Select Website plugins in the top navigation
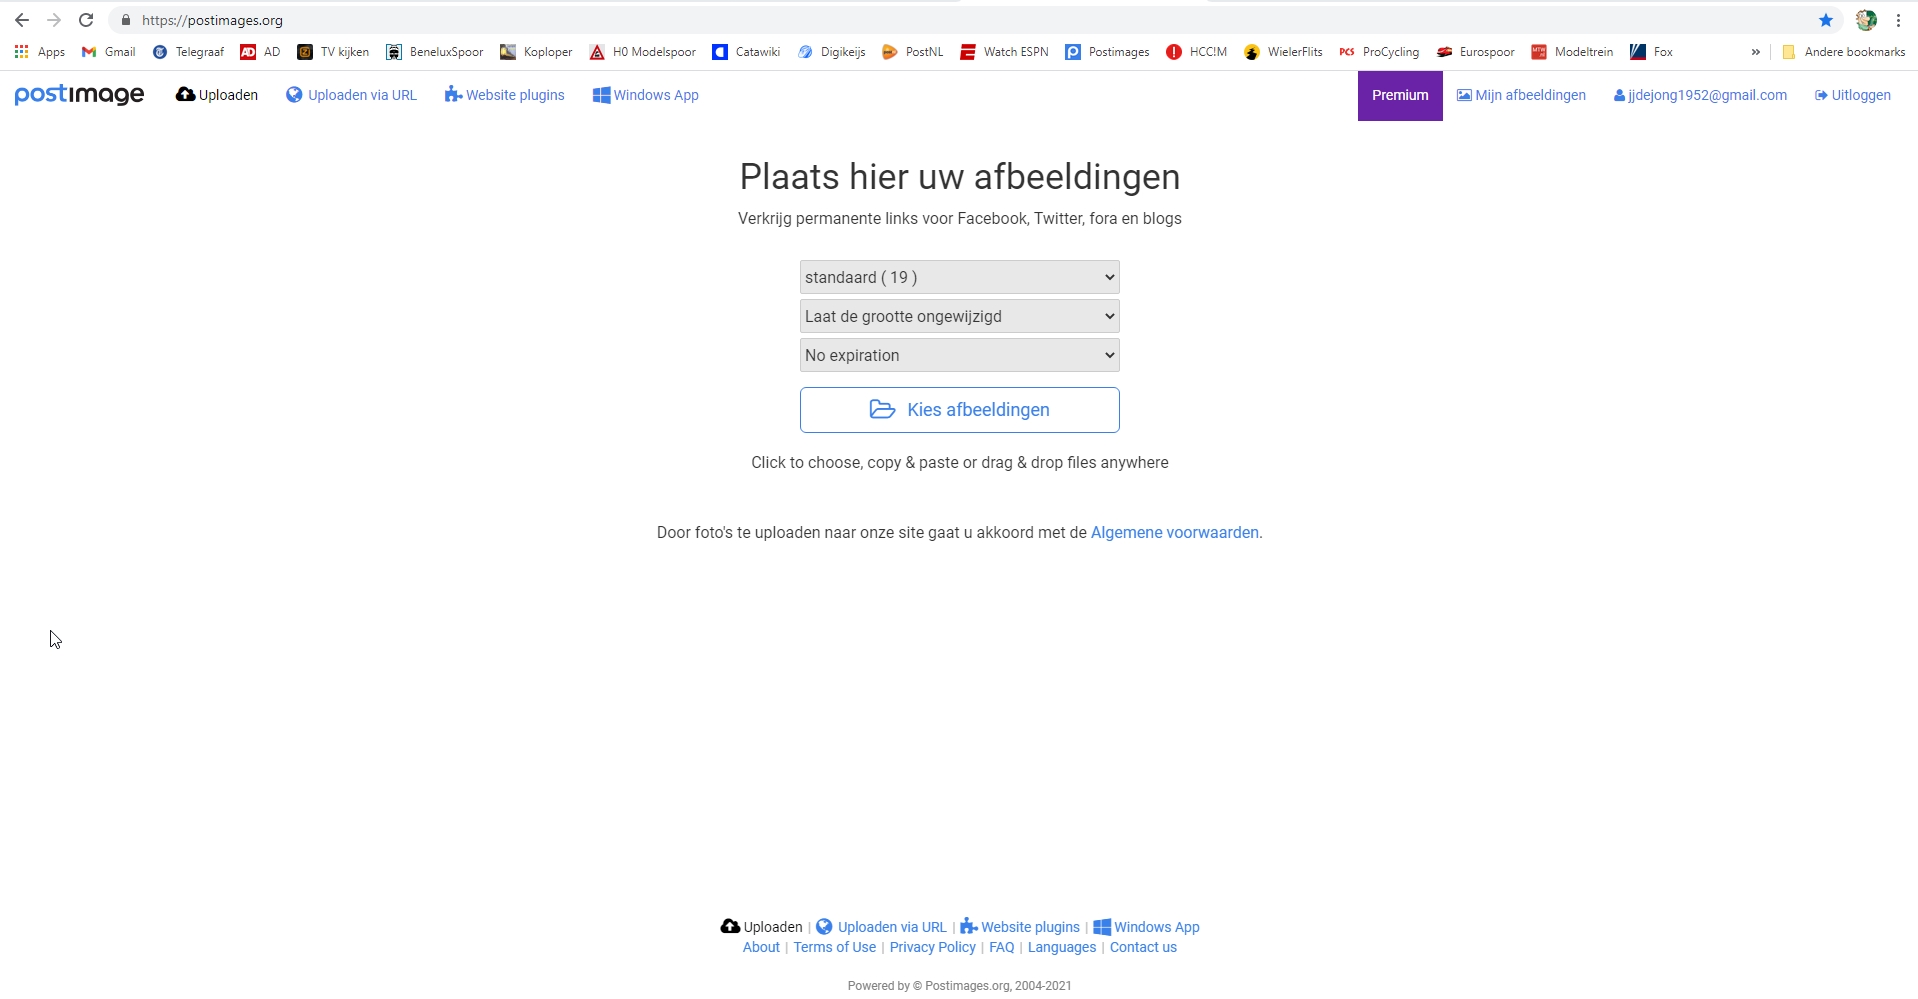 tap(504, 95)
